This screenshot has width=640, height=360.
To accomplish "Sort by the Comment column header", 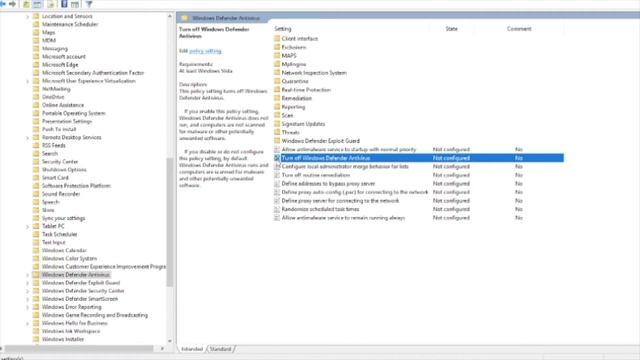I will click(519, 29).
